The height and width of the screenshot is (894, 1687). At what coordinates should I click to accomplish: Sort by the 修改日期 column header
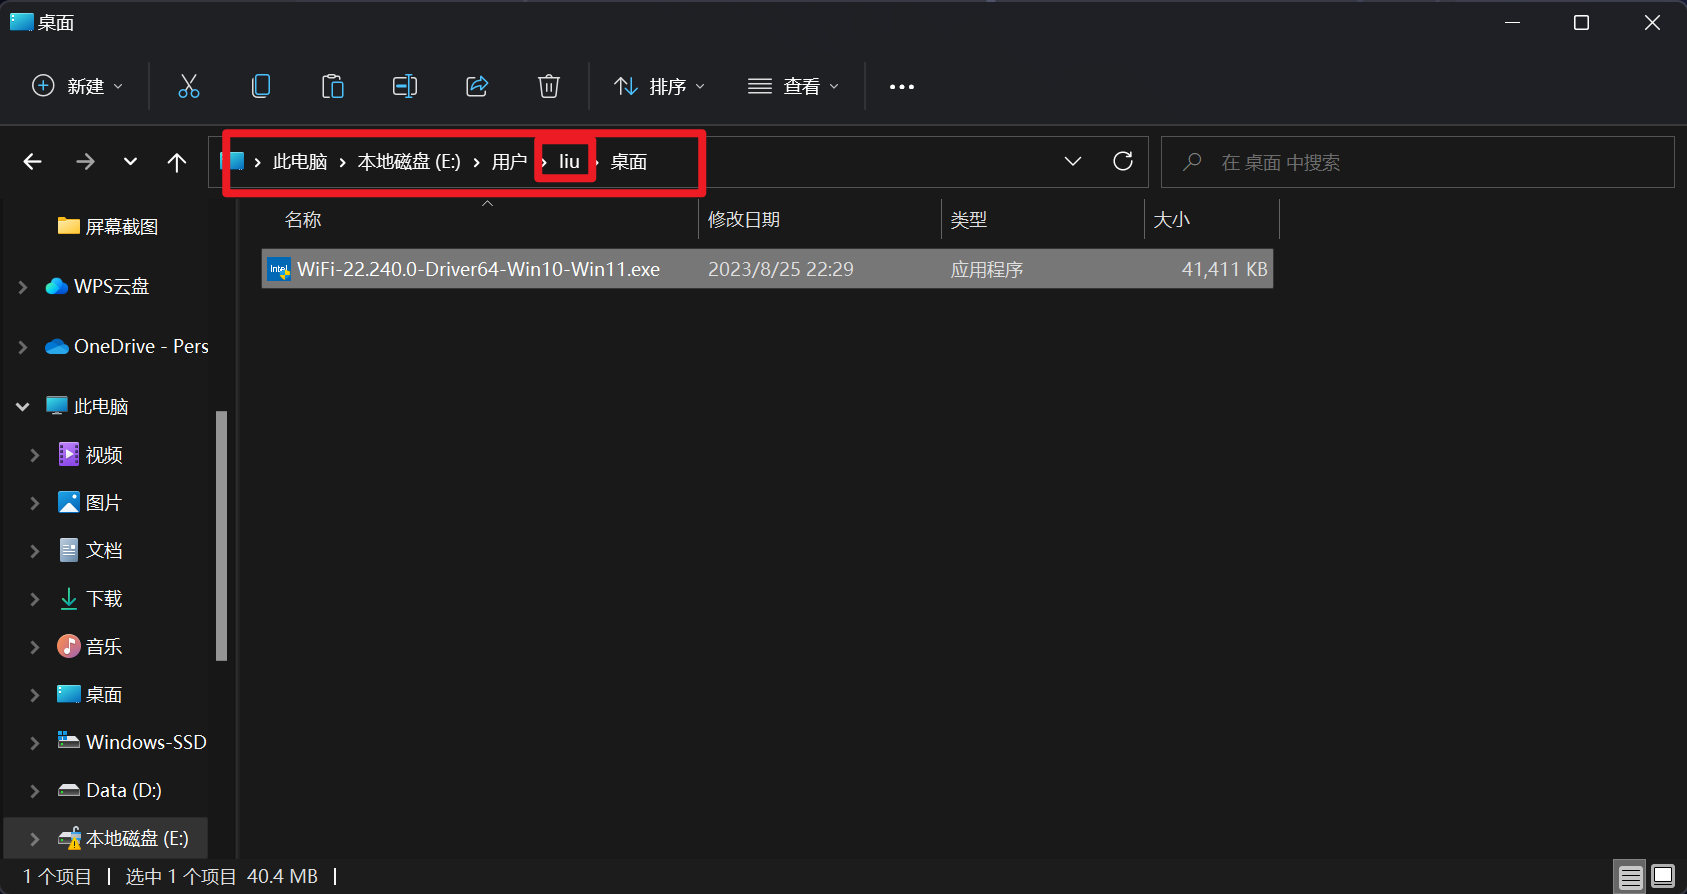744,219
